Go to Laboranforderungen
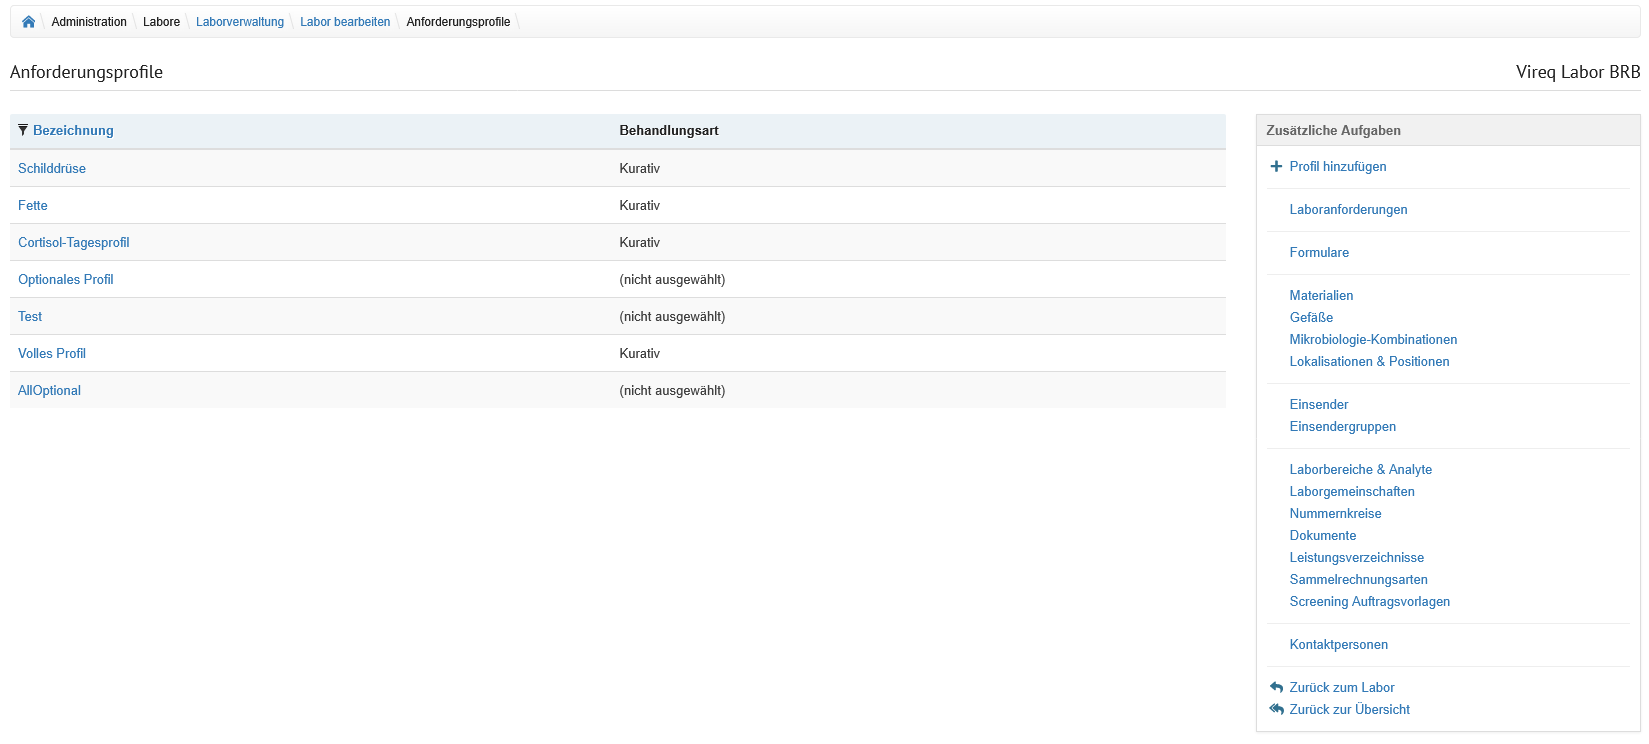1649x744 pixels. [1348, 210]
